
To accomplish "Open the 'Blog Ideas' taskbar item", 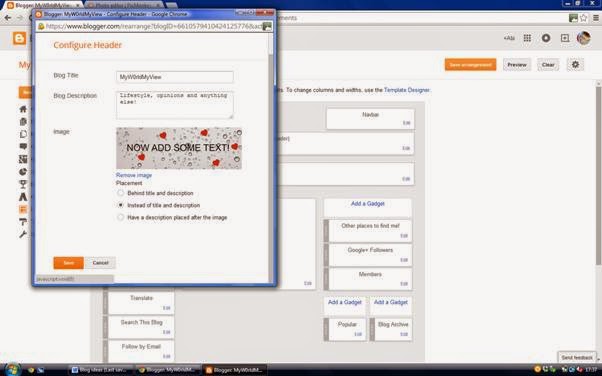I will (x=101, y=370).
